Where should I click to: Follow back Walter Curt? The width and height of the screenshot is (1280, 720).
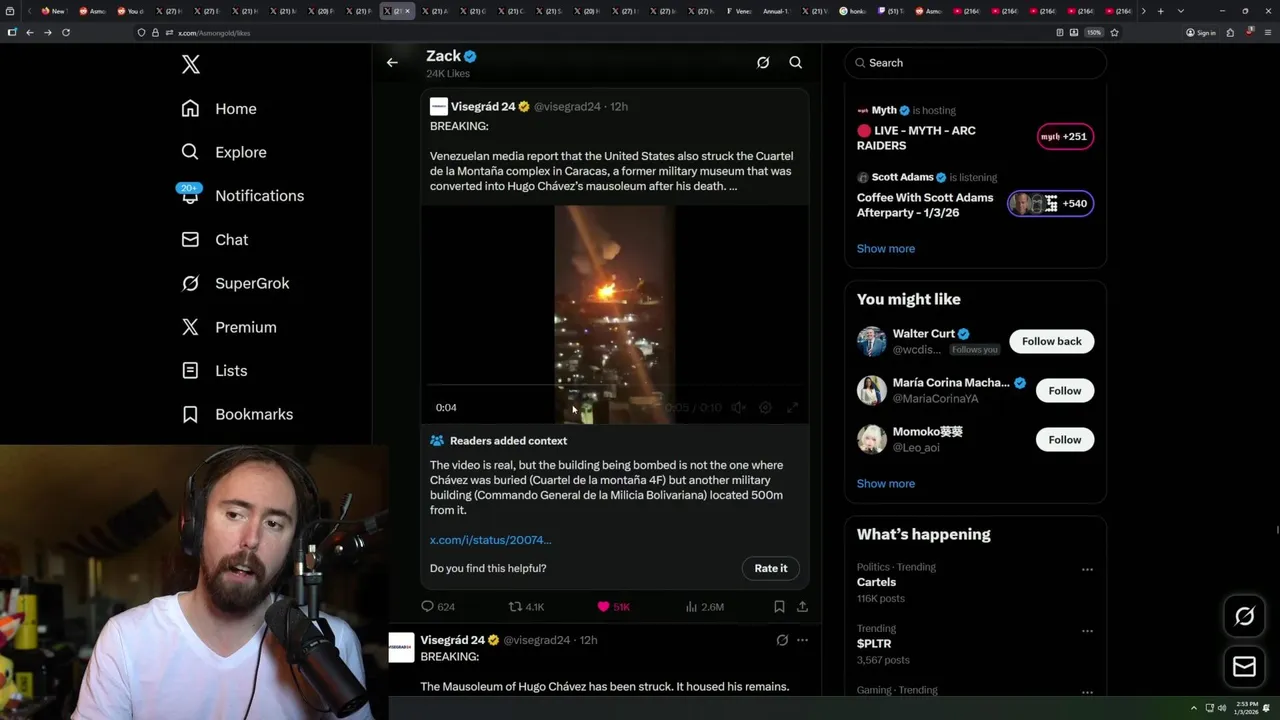1052,341
